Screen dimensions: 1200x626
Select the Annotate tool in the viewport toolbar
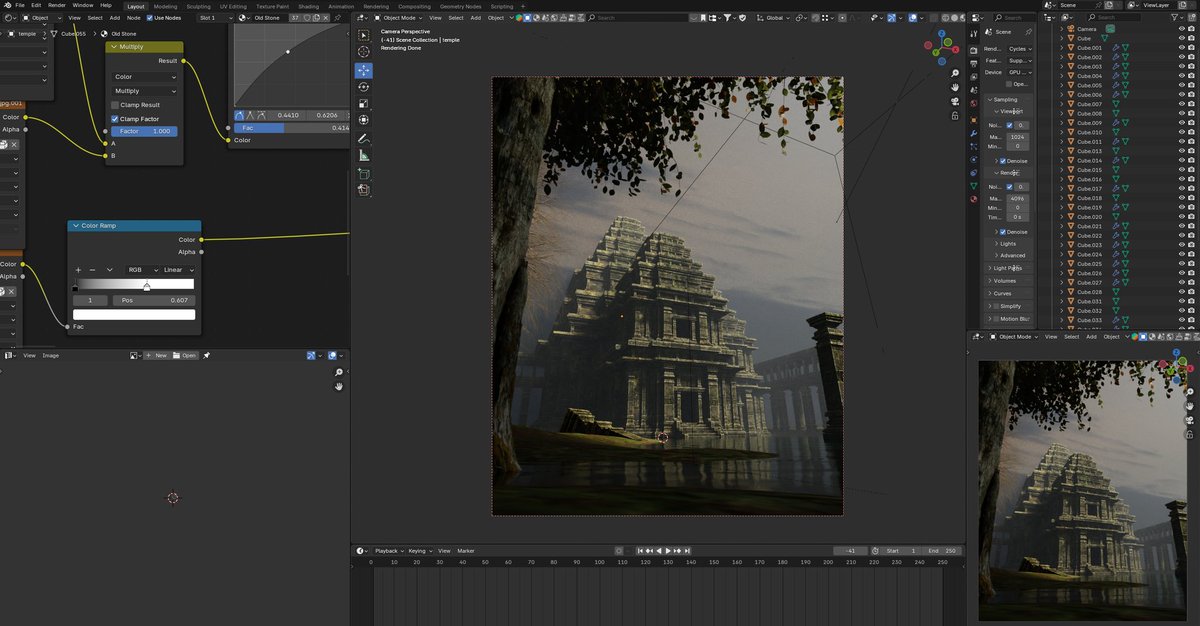[x=364, y=137]
